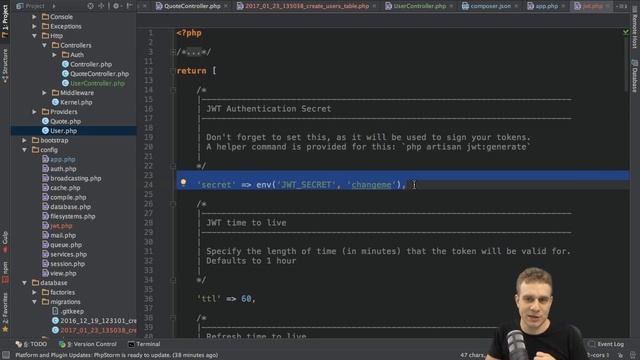Expand the Providers folder
640x360 pixels.
pyautogui.click(x=34, y=112)
